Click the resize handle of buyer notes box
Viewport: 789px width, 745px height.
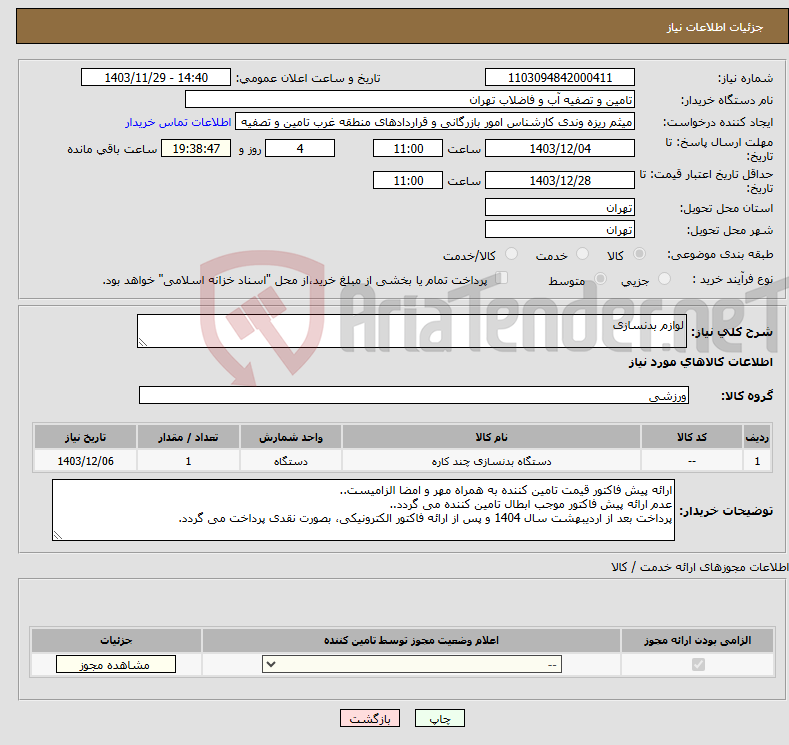tap(58, 535)
